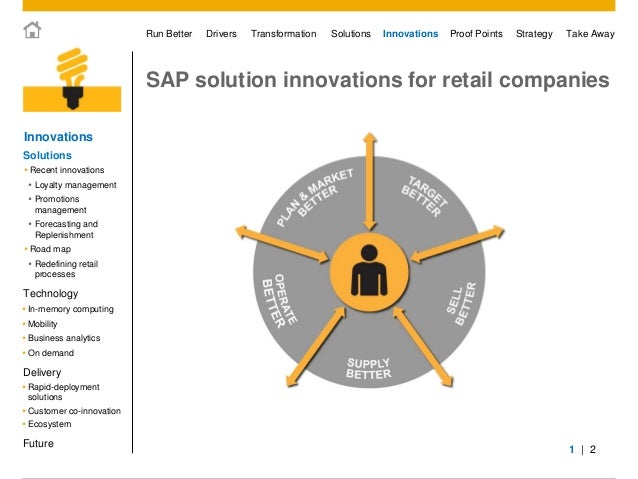The width and height of the screenshot is (638, 479).
Task: Click the slide title about SAP solution innovations
Action: tap(378, 79)
